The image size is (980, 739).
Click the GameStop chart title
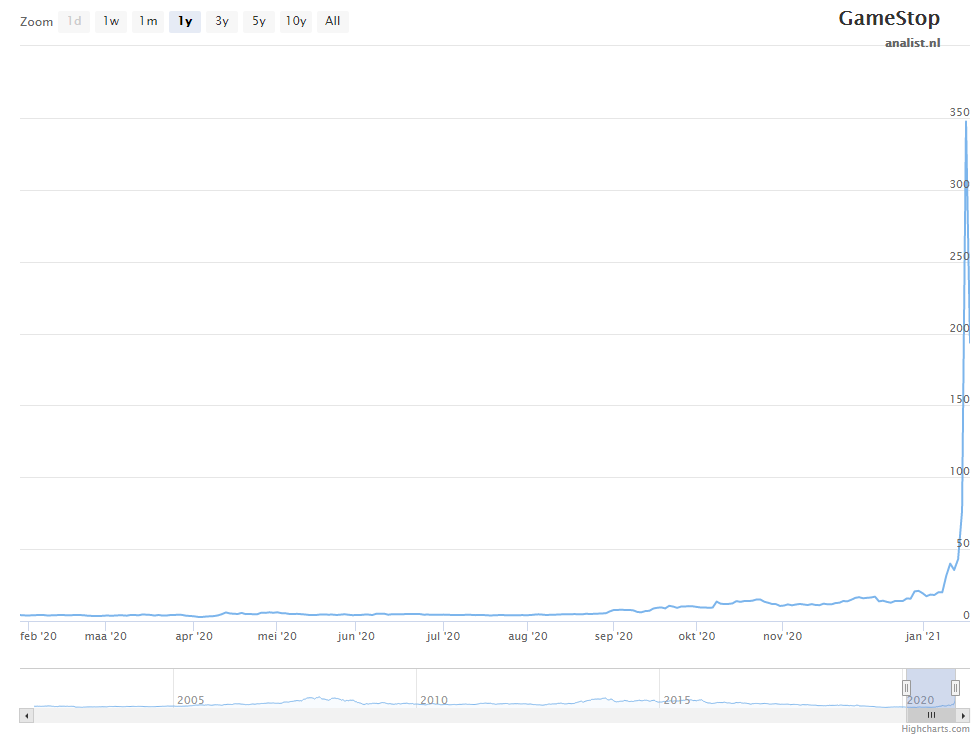[889, 19]
